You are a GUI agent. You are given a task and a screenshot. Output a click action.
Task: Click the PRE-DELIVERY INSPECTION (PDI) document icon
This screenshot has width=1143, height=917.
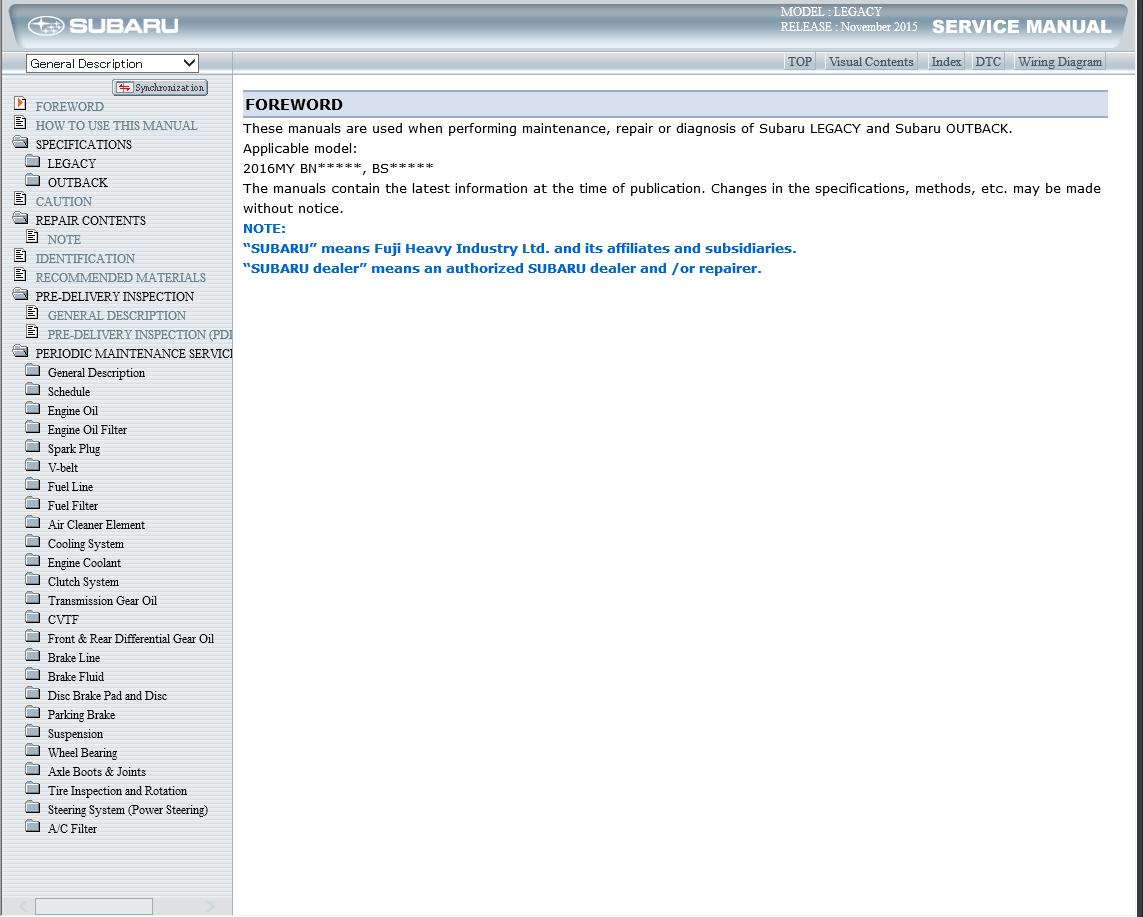pos(32,331)
